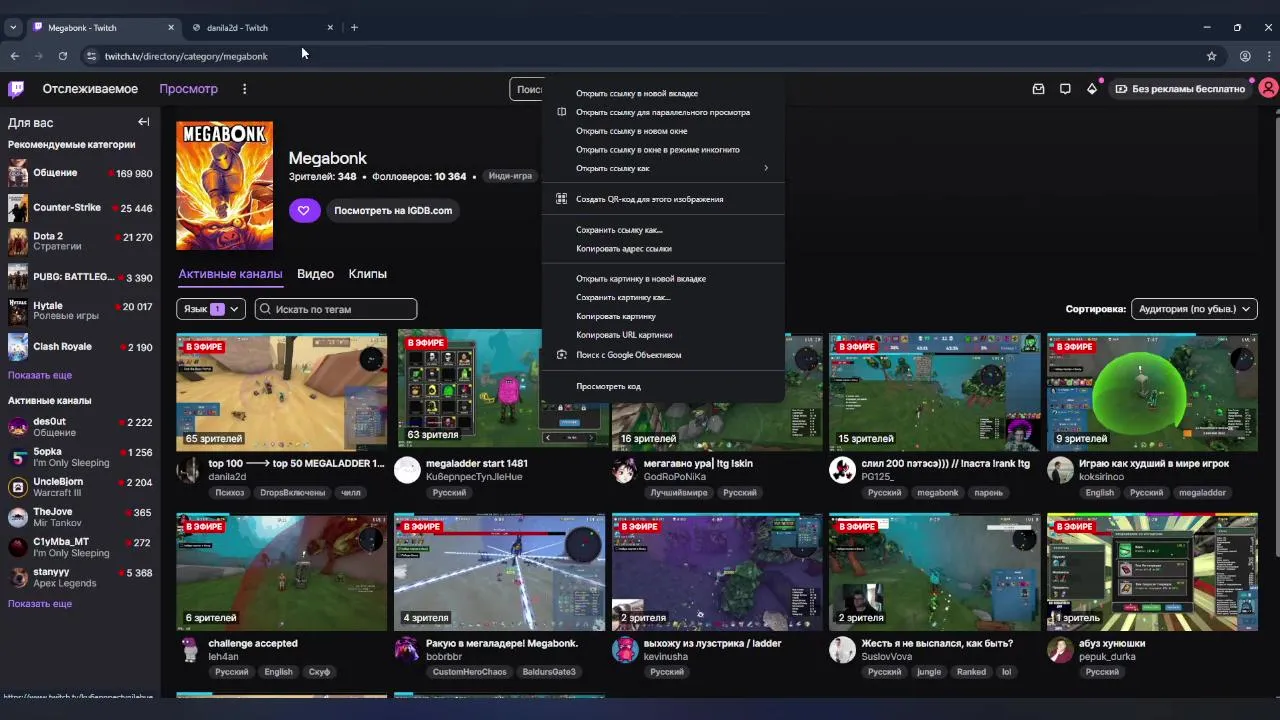This screenshot has width=1280, height=720.
Task: Open the Bits gem icon
Action: coord(1092,89)
